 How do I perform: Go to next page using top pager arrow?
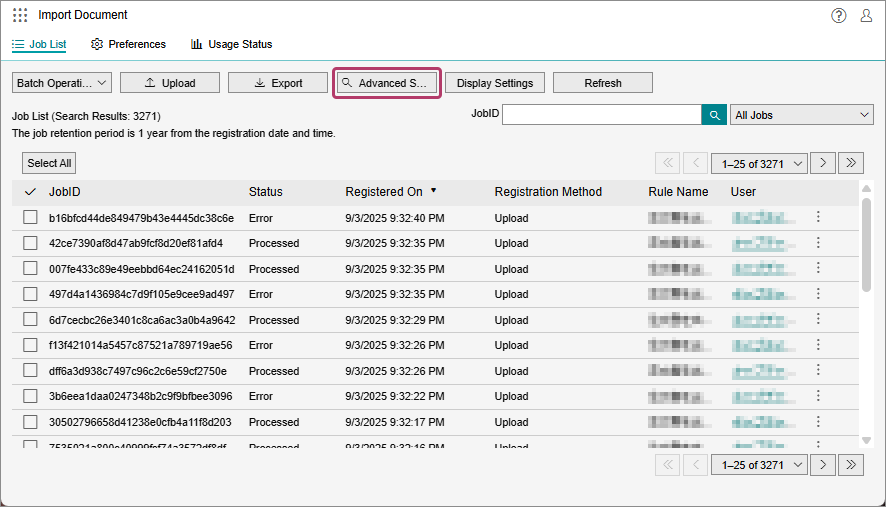[823, 163]
